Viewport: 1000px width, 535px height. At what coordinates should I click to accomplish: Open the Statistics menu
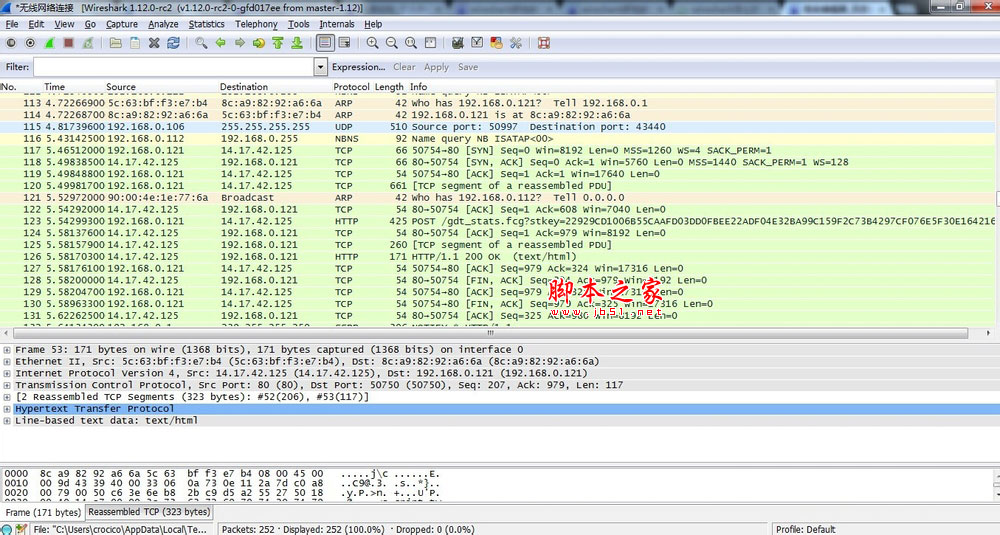click(x=207, y=24)
